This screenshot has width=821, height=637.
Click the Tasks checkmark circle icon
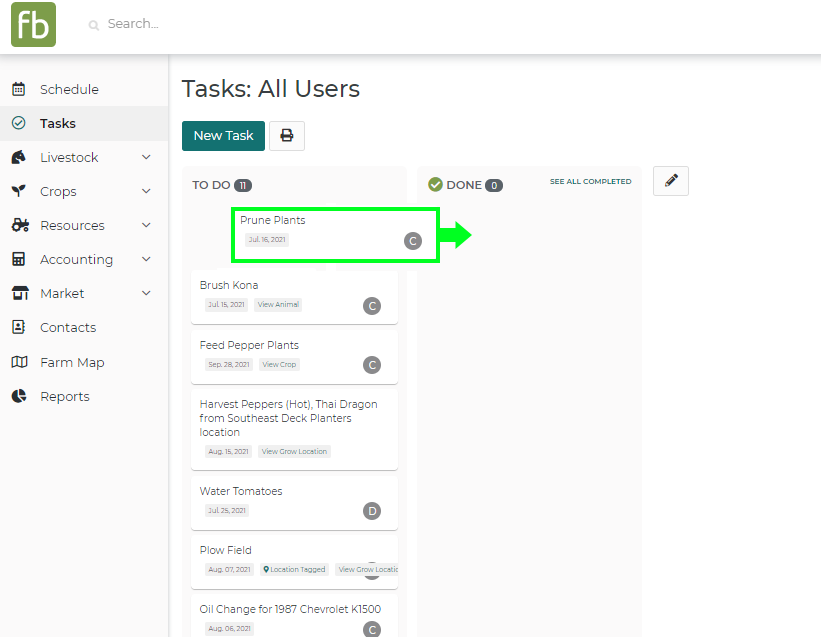19,123
